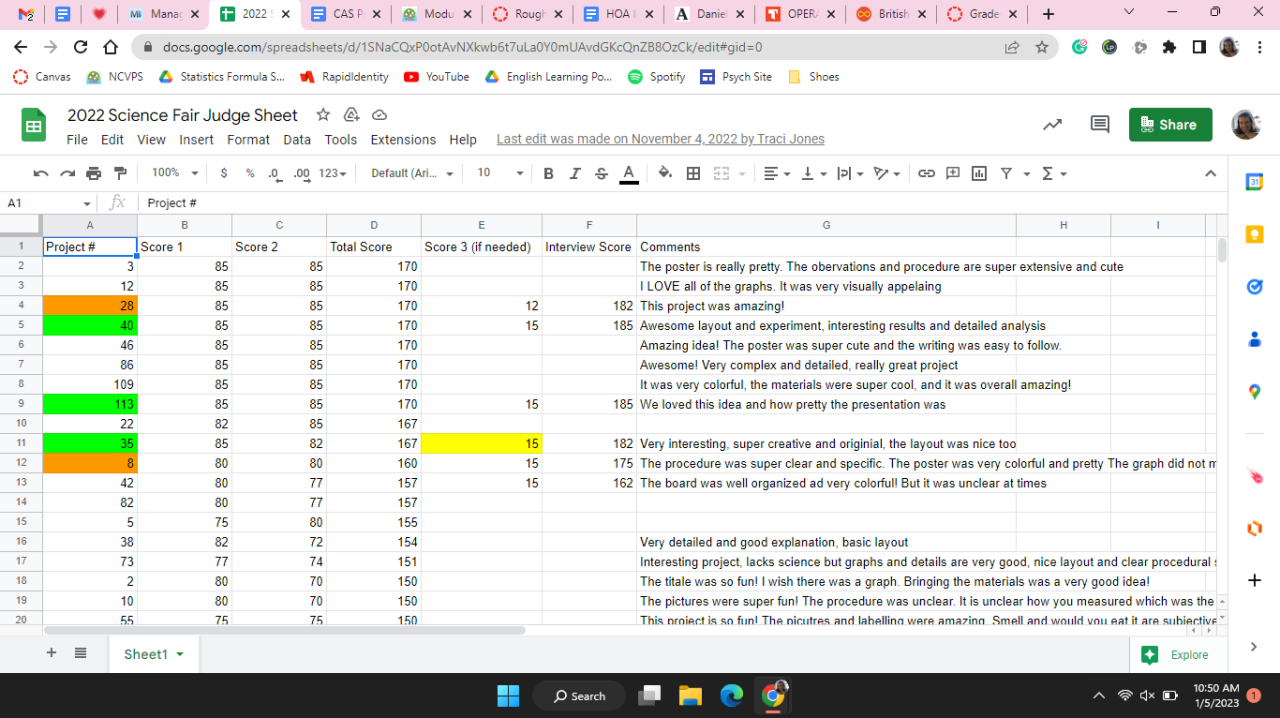1280x718 pixels.
Task: Select the Paint format tool
Action: (x=120, y=173)
